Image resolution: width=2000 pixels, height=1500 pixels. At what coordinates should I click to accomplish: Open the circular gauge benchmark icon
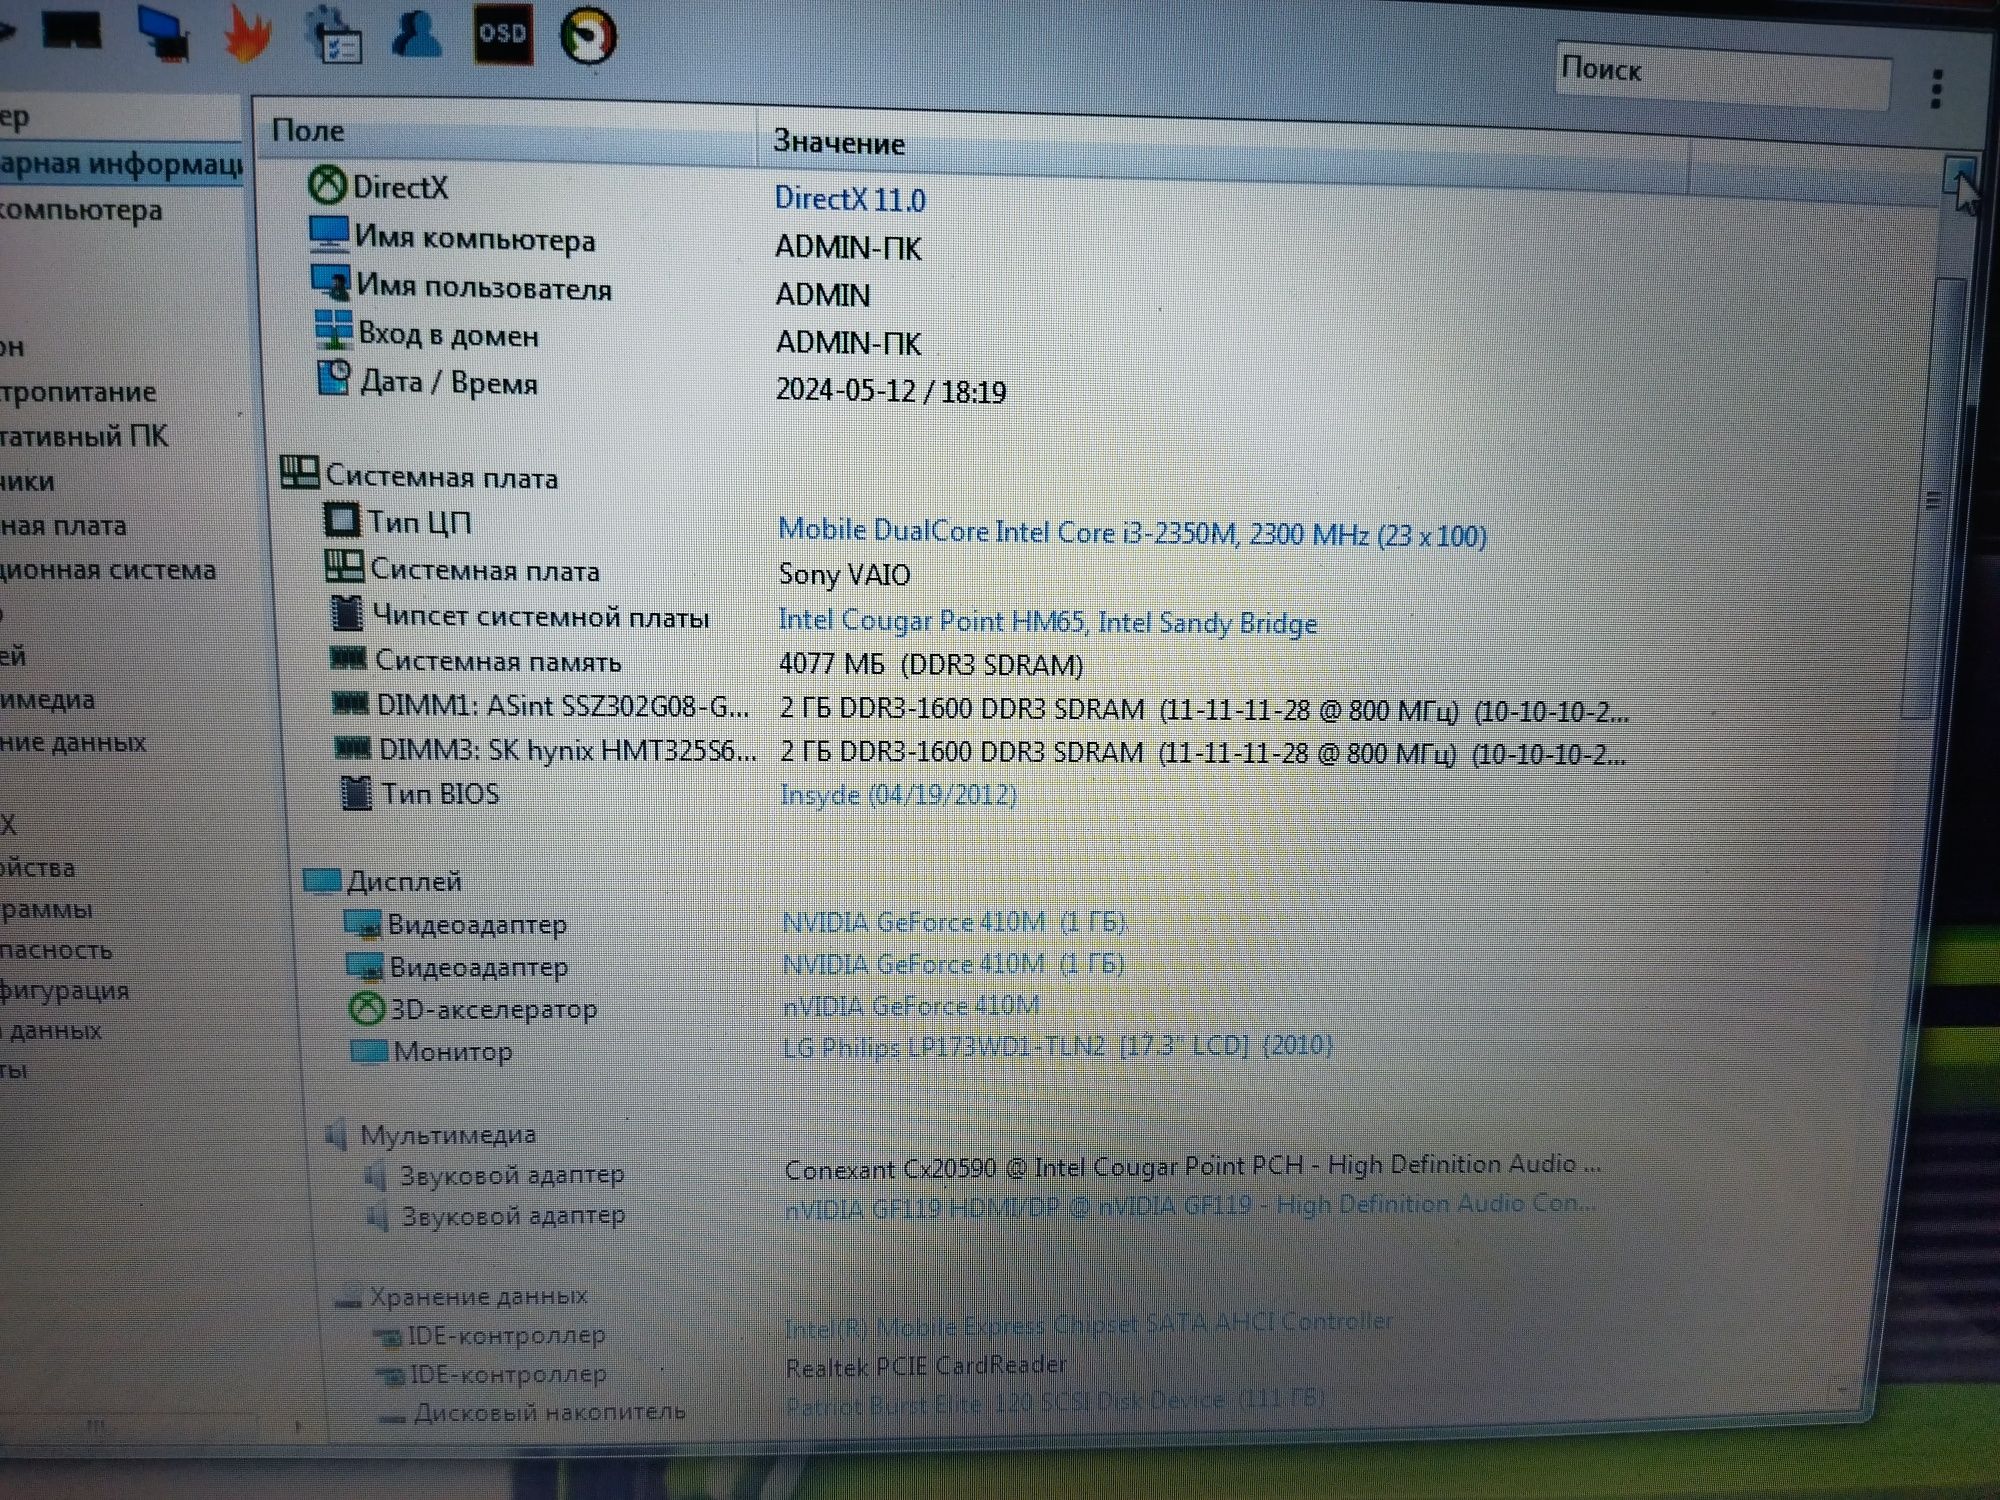point(587,36)
